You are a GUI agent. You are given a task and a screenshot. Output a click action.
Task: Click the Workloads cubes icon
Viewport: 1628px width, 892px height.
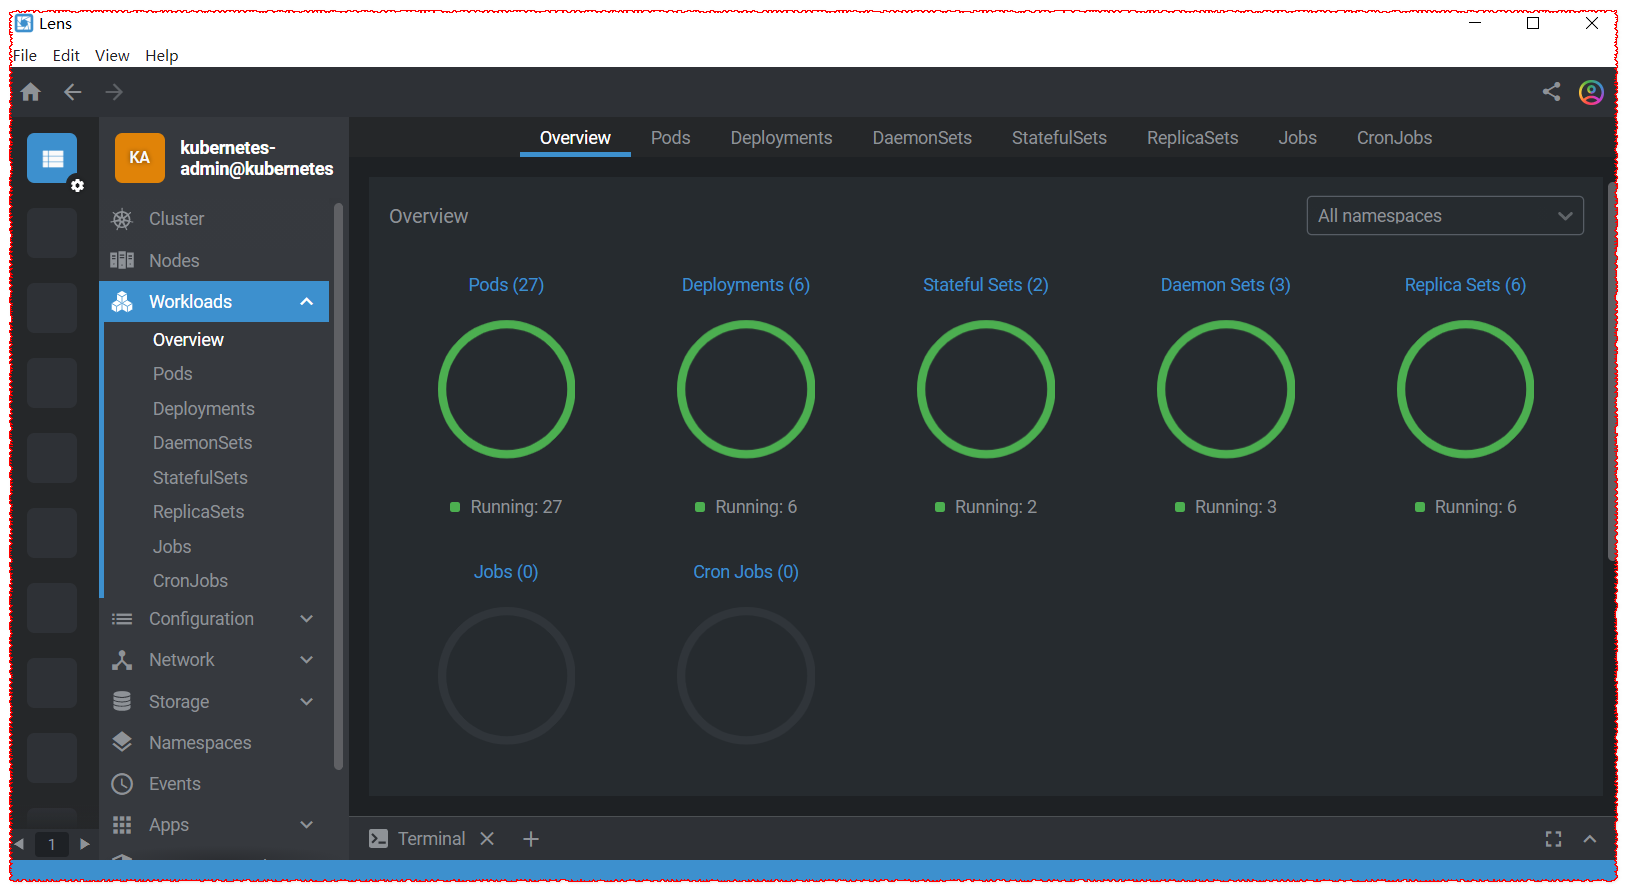[122, 302]
